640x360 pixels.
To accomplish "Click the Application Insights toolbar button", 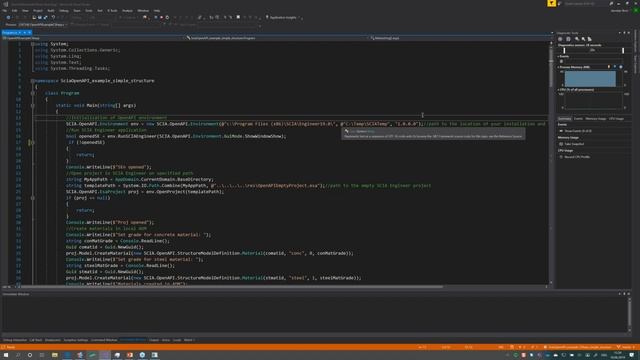I will 282,18.
